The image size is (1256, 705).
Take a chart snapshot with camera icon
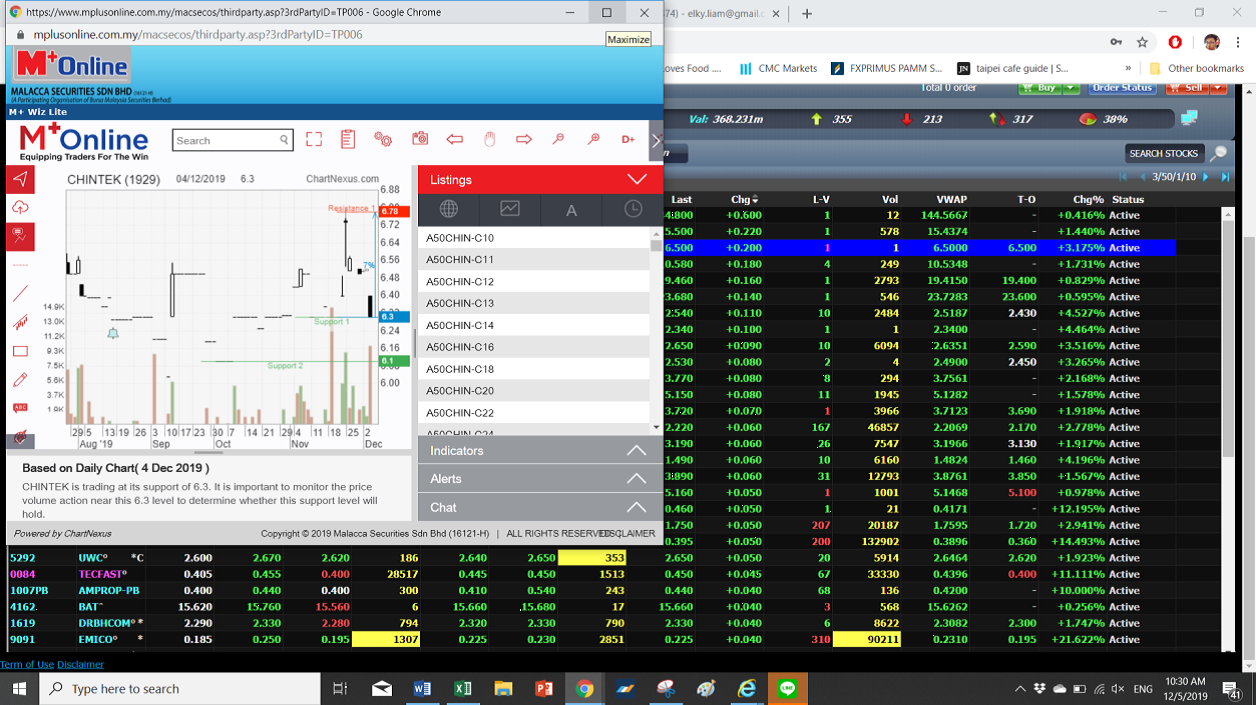point(420,140)
